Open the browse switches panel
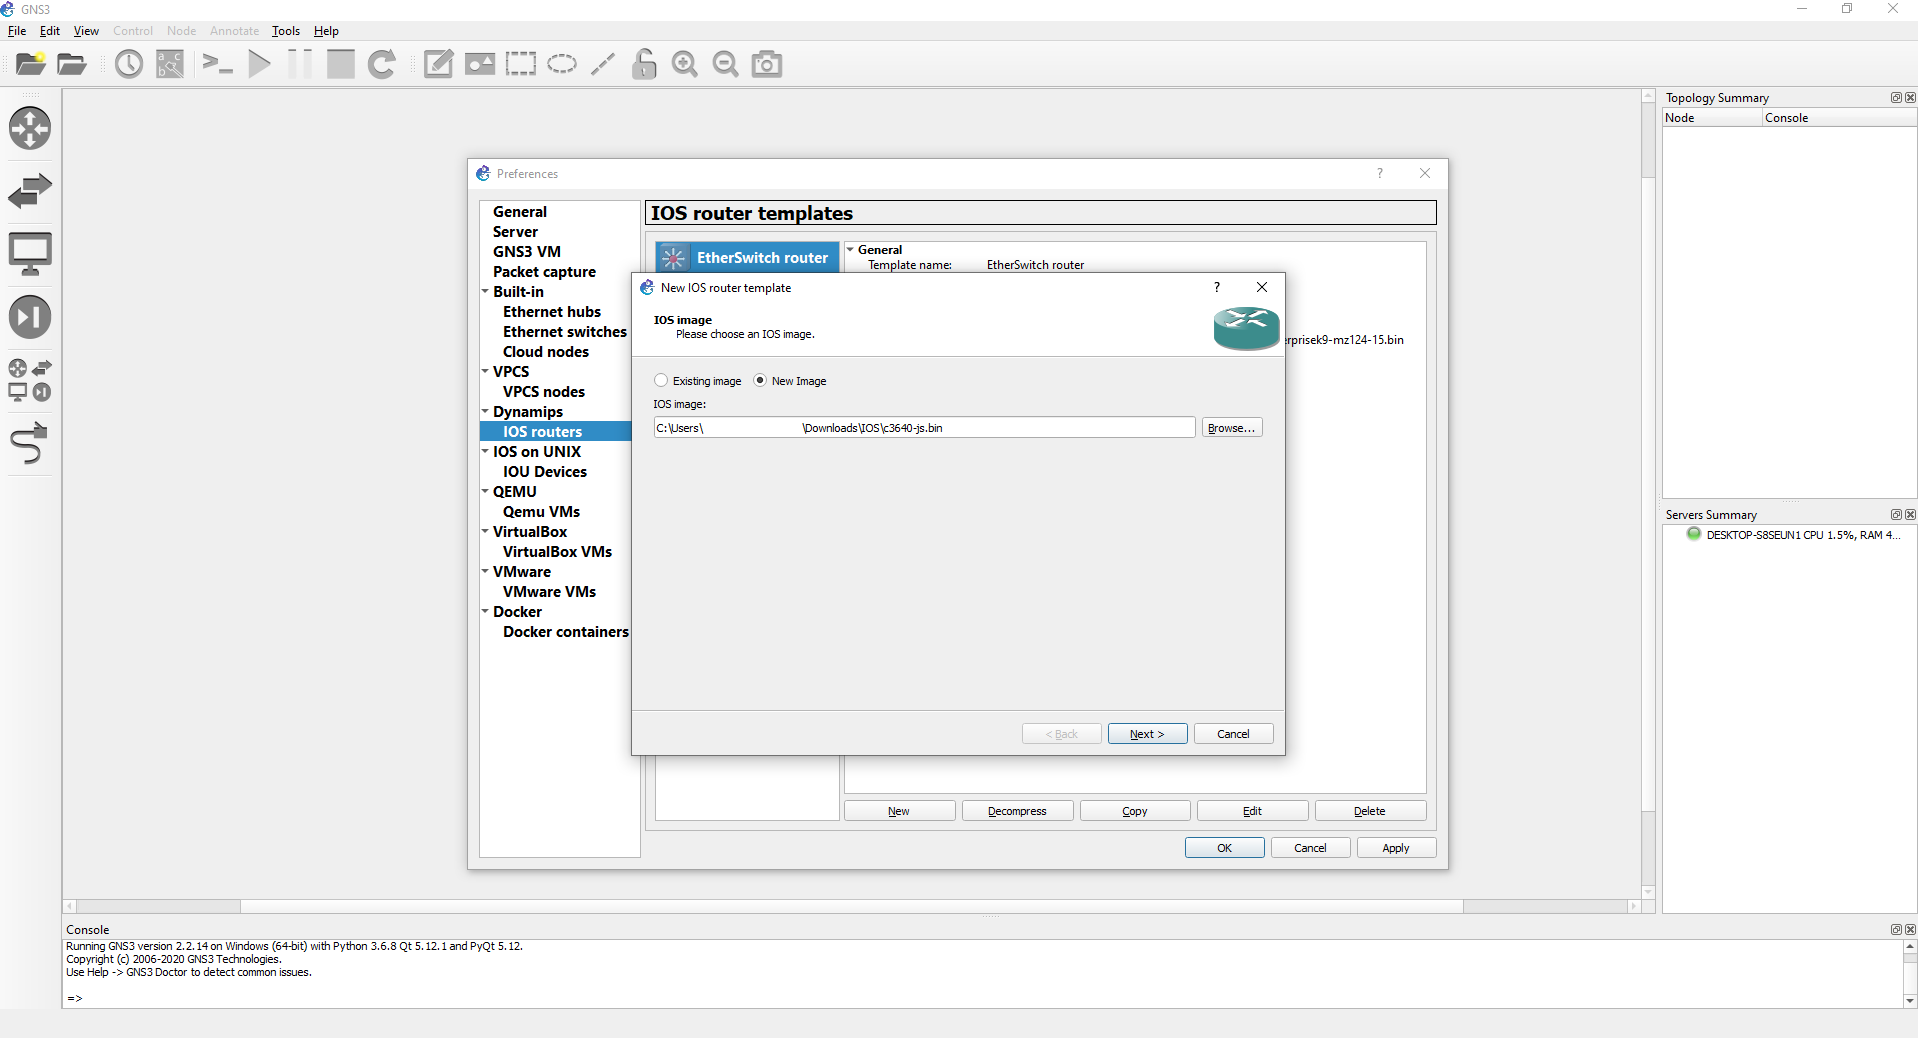The image size is (1918, 1038). (30, 190)
